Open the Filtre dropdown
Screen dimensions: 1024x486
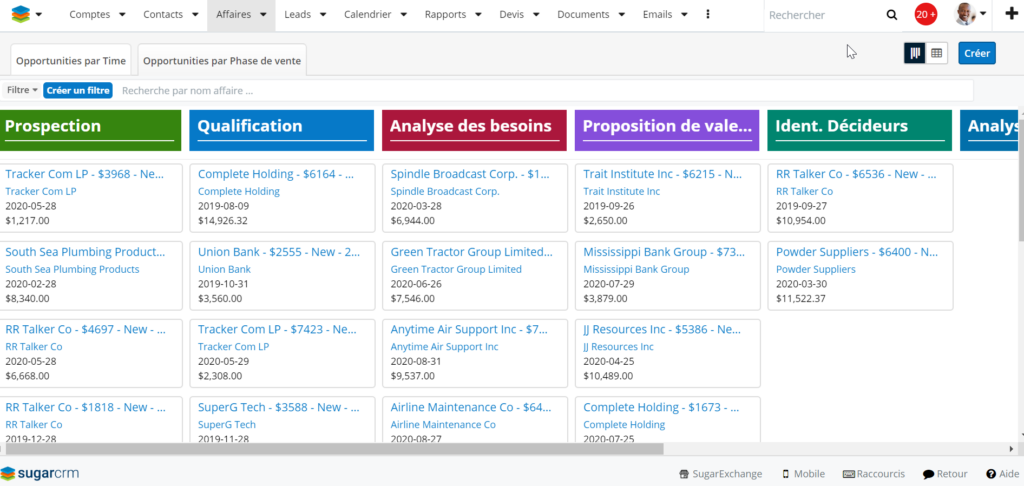coord(22,90)
